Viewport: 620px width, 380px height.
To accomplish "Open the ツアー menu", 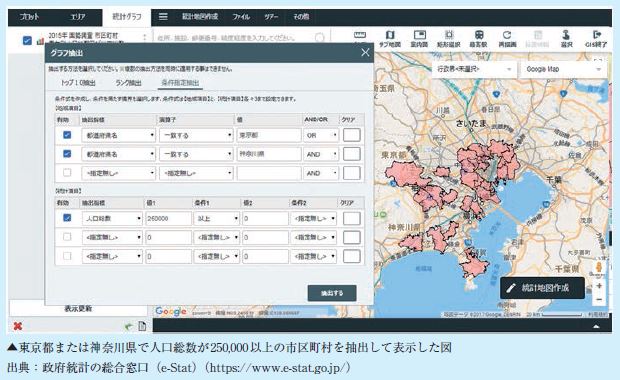I will [x=271, y=17].
